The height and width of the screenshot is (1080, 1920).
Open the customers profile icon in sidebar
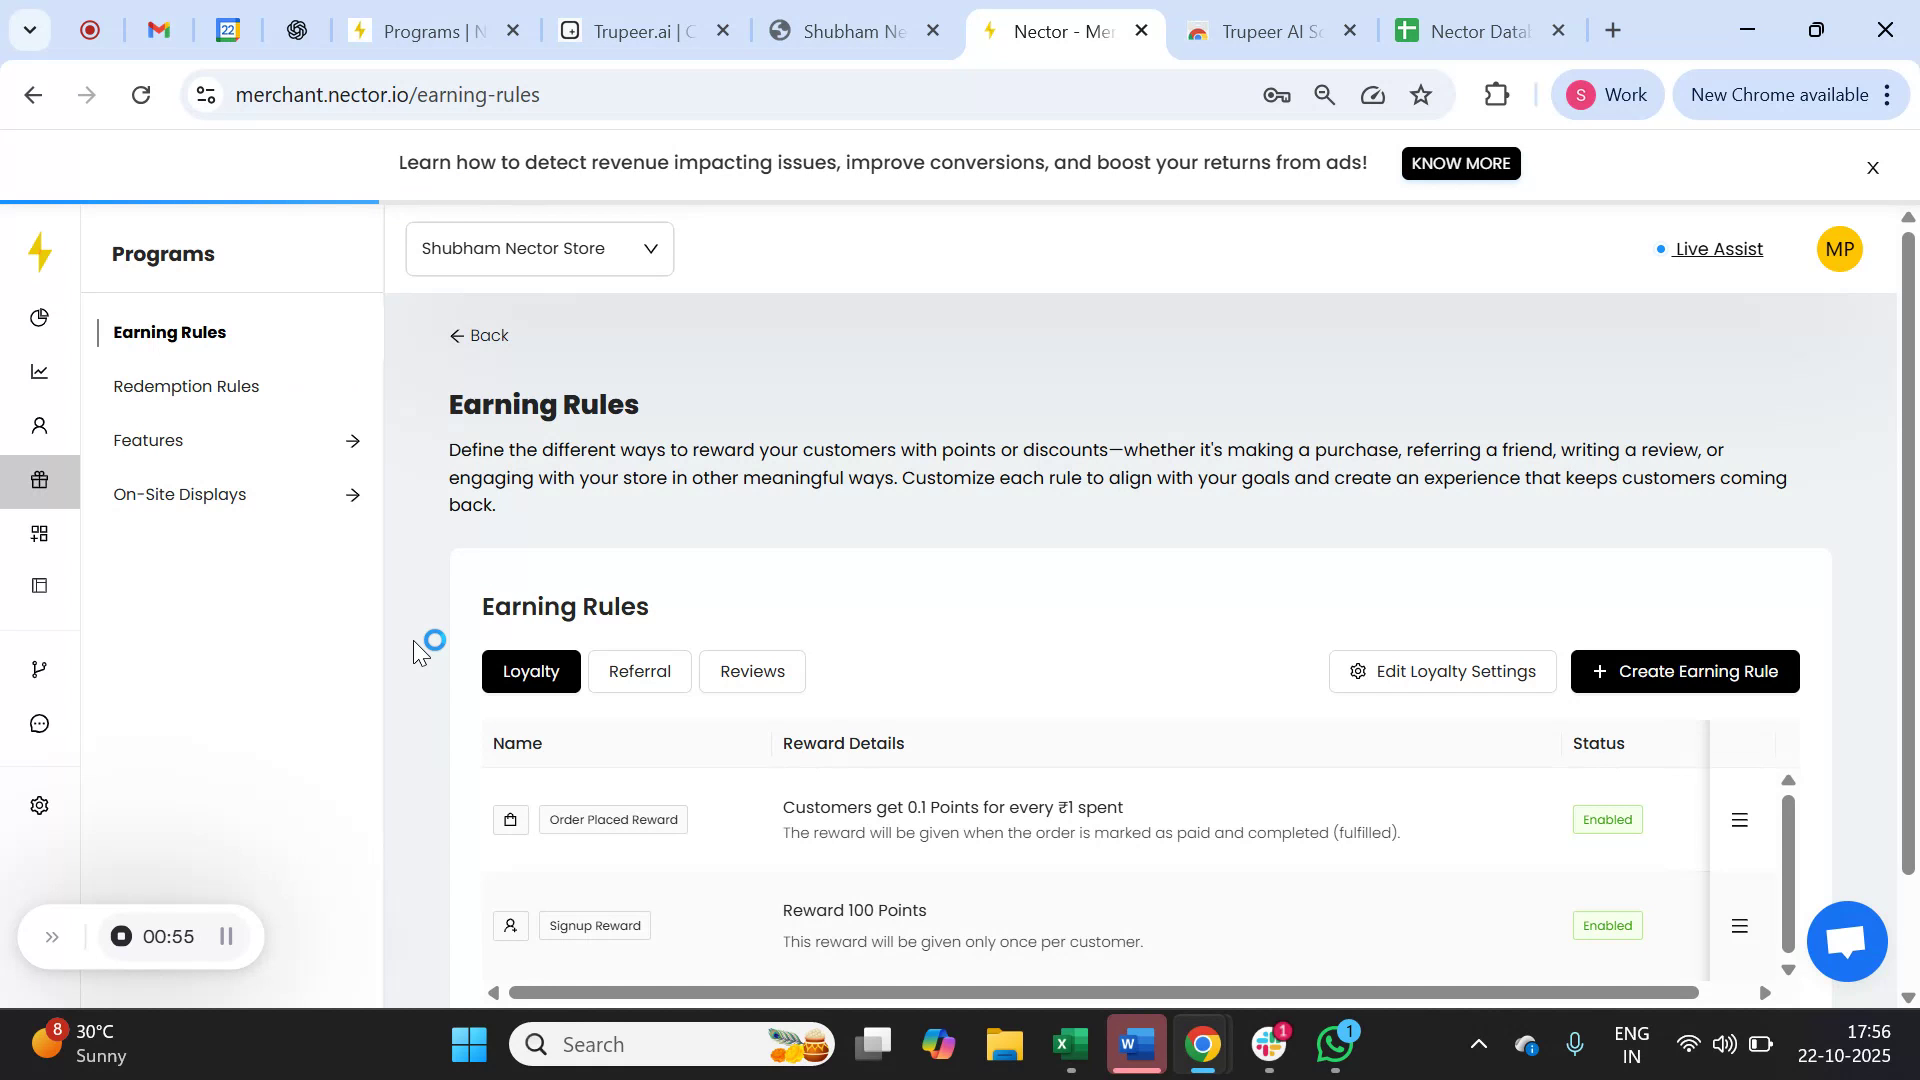[40, 425]
